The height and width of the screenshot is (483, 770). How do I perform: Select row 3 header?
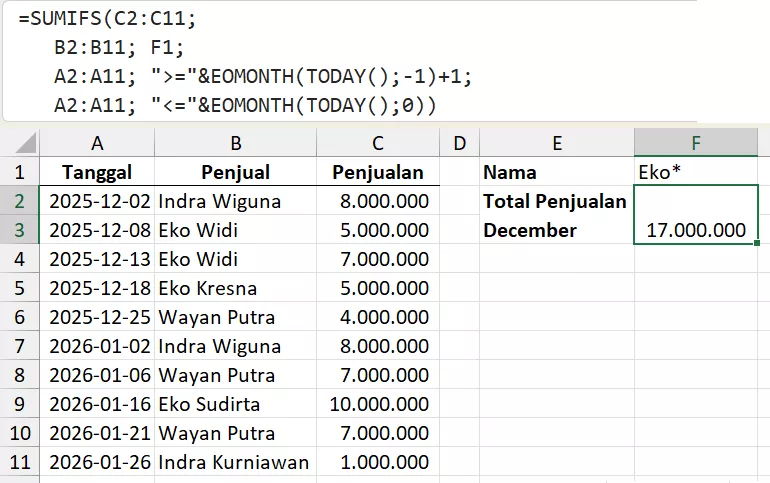tap(20, 230)
